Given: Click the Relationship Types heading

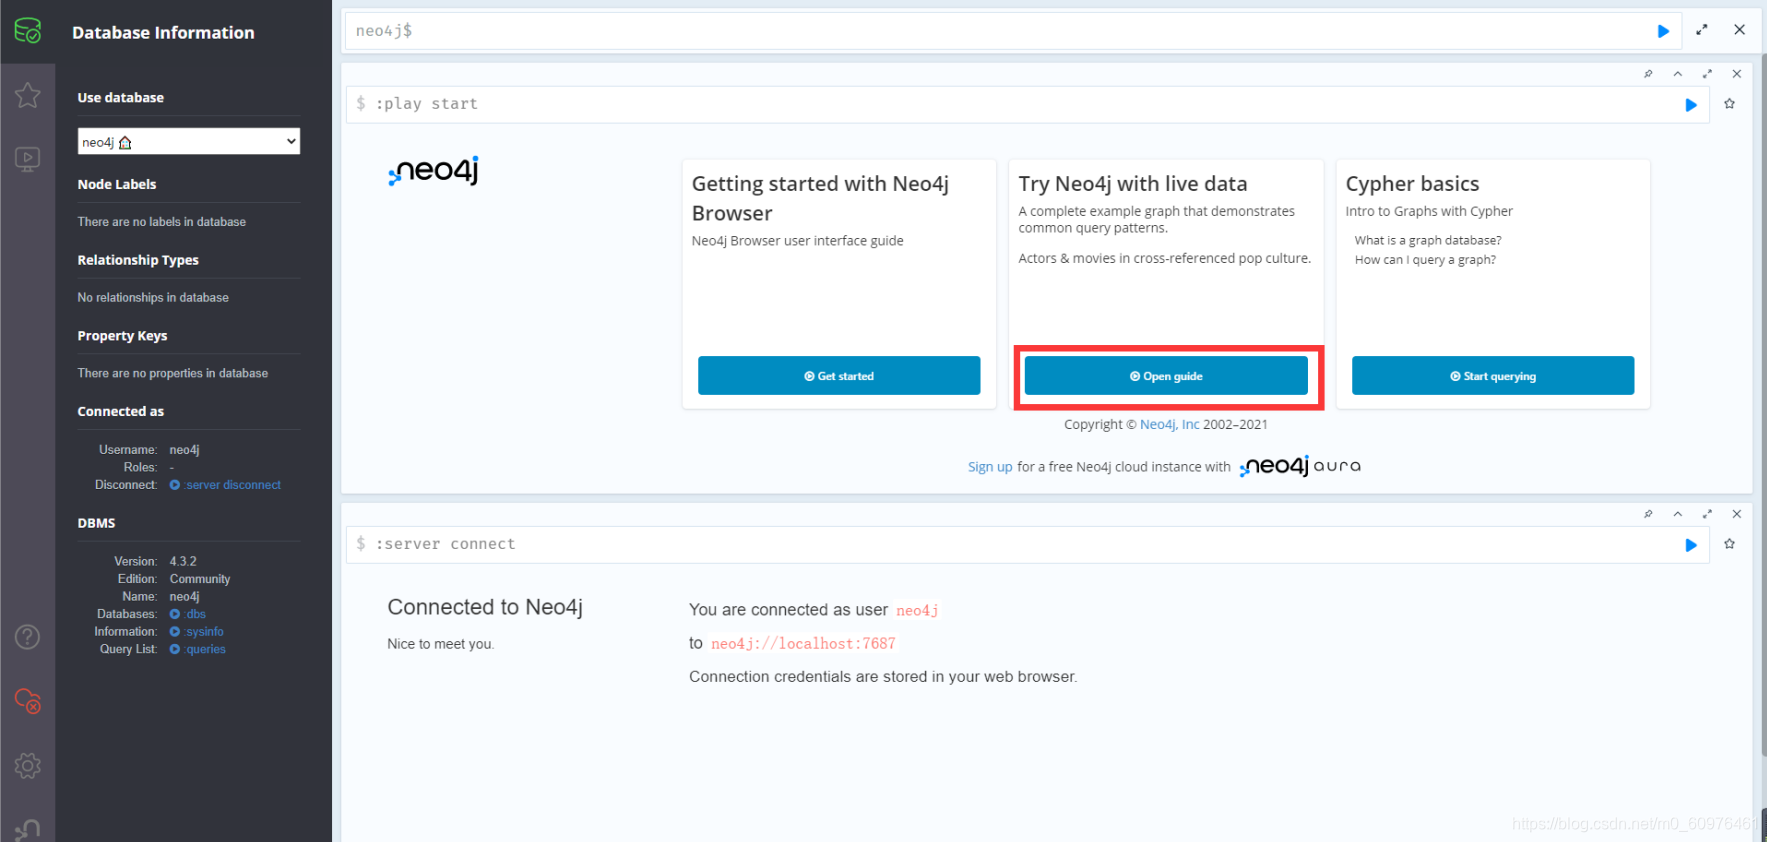Looking at the screenshot, I should (138, 260).
